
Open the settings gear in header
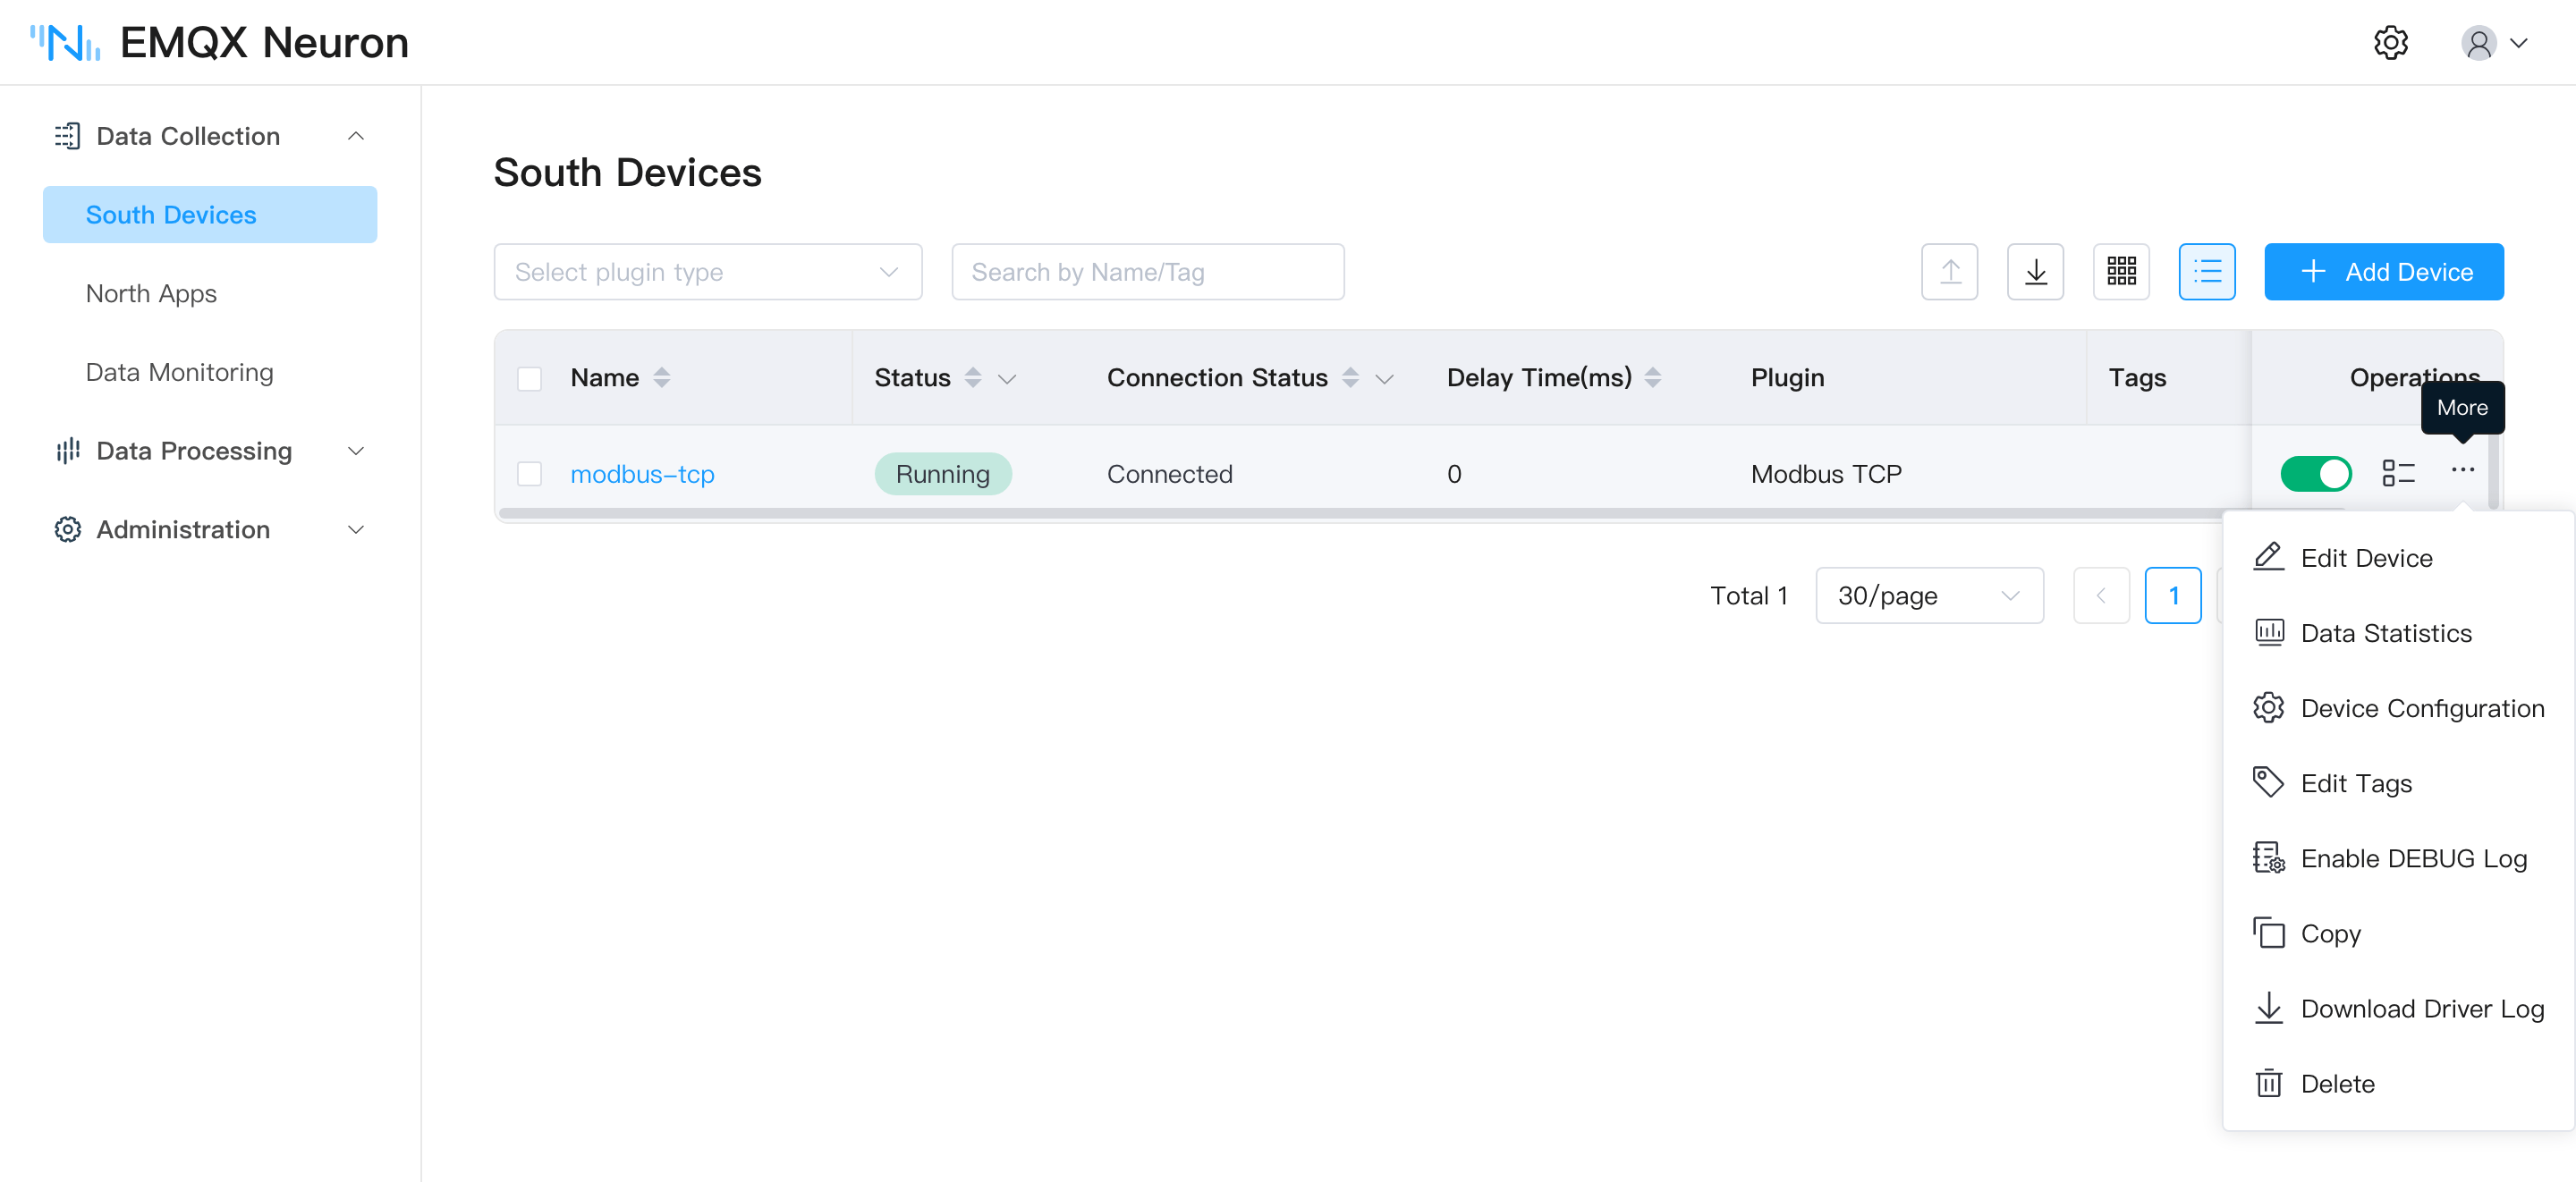tap(2390, 43)
